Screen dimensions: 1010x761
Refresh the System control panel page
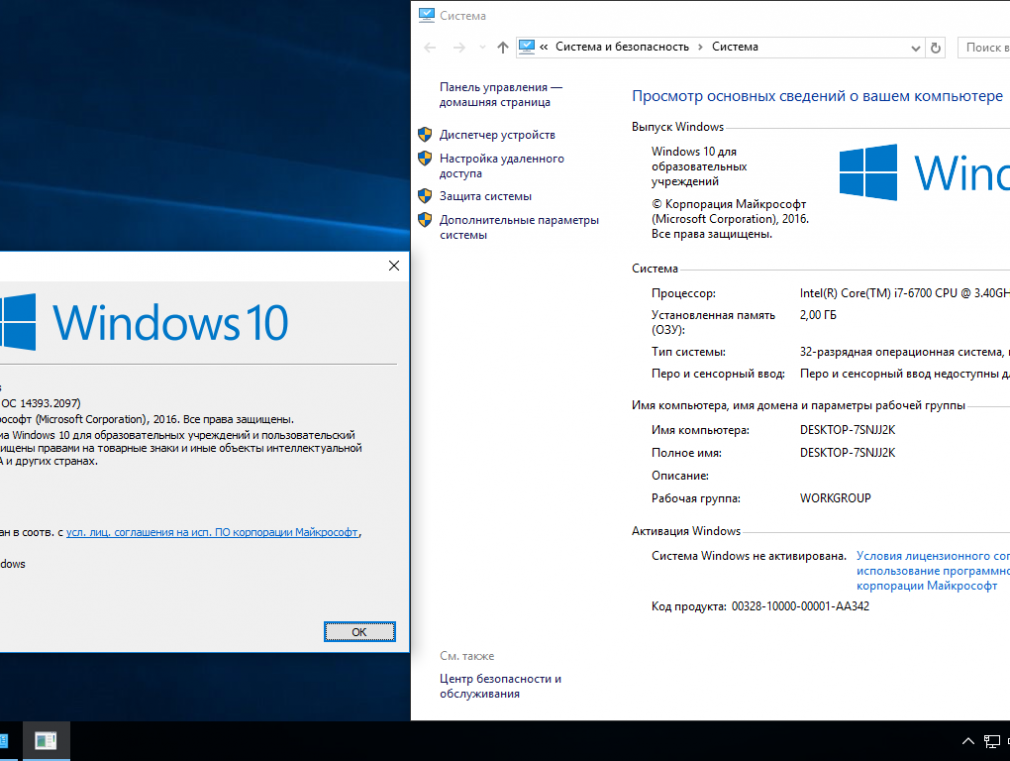935,48
